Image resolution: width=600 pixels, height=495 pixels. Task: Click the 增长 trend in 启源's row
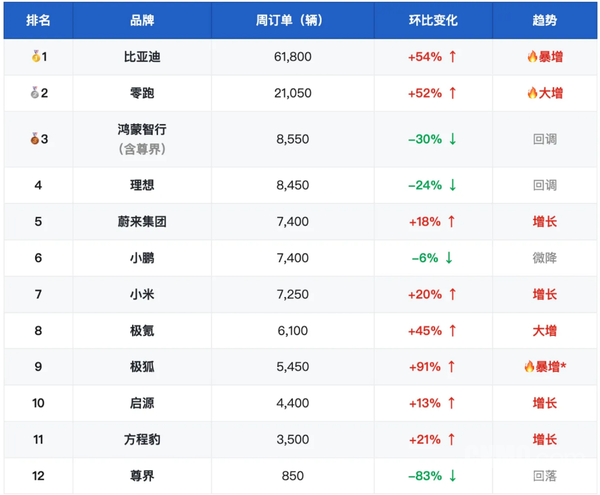[x=545, y=403]
